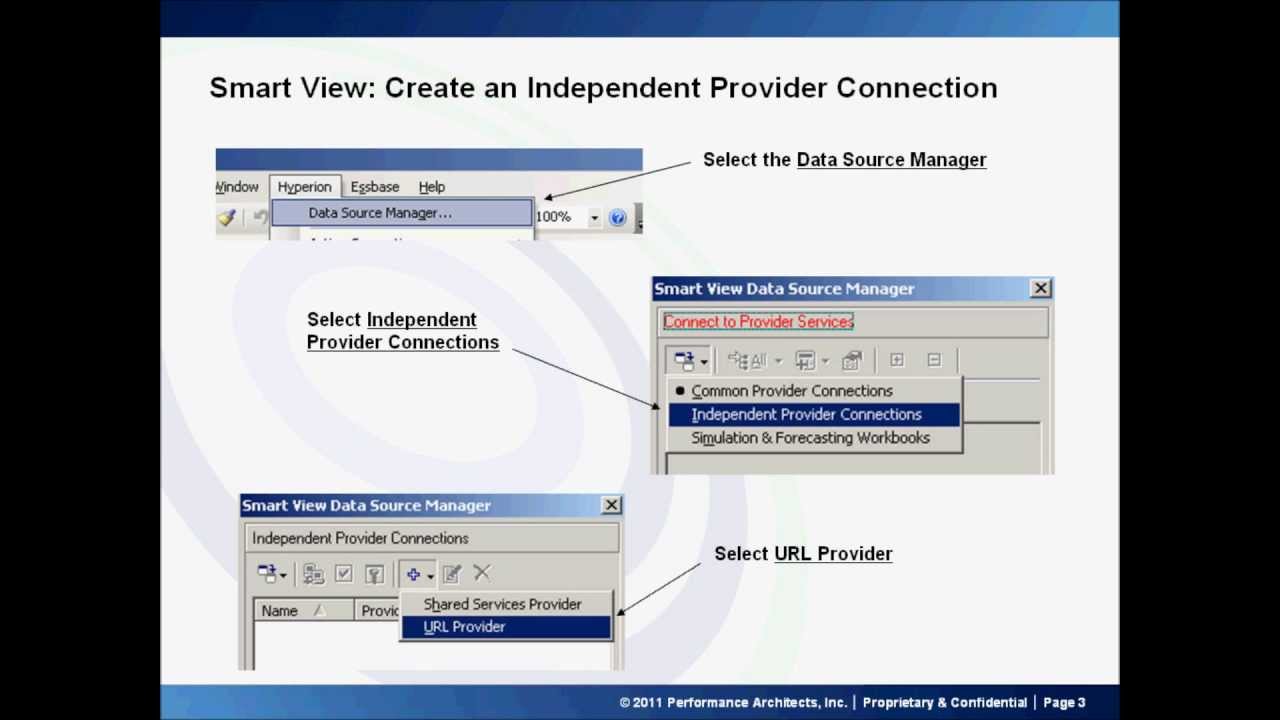The height and width of the screenshot is (720, 1280).
Task: Open the Window menu
Action: tap(238, 187)
